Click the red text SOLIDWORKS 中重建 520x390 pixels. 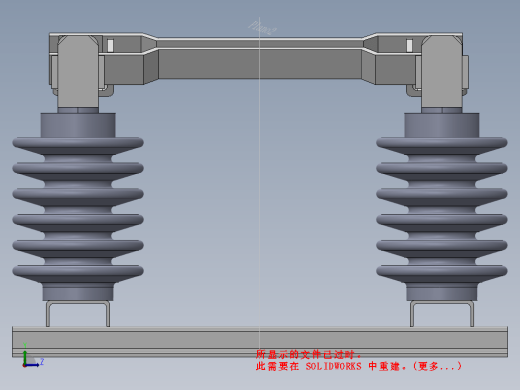pyautogui.click(x=355, y=366)
